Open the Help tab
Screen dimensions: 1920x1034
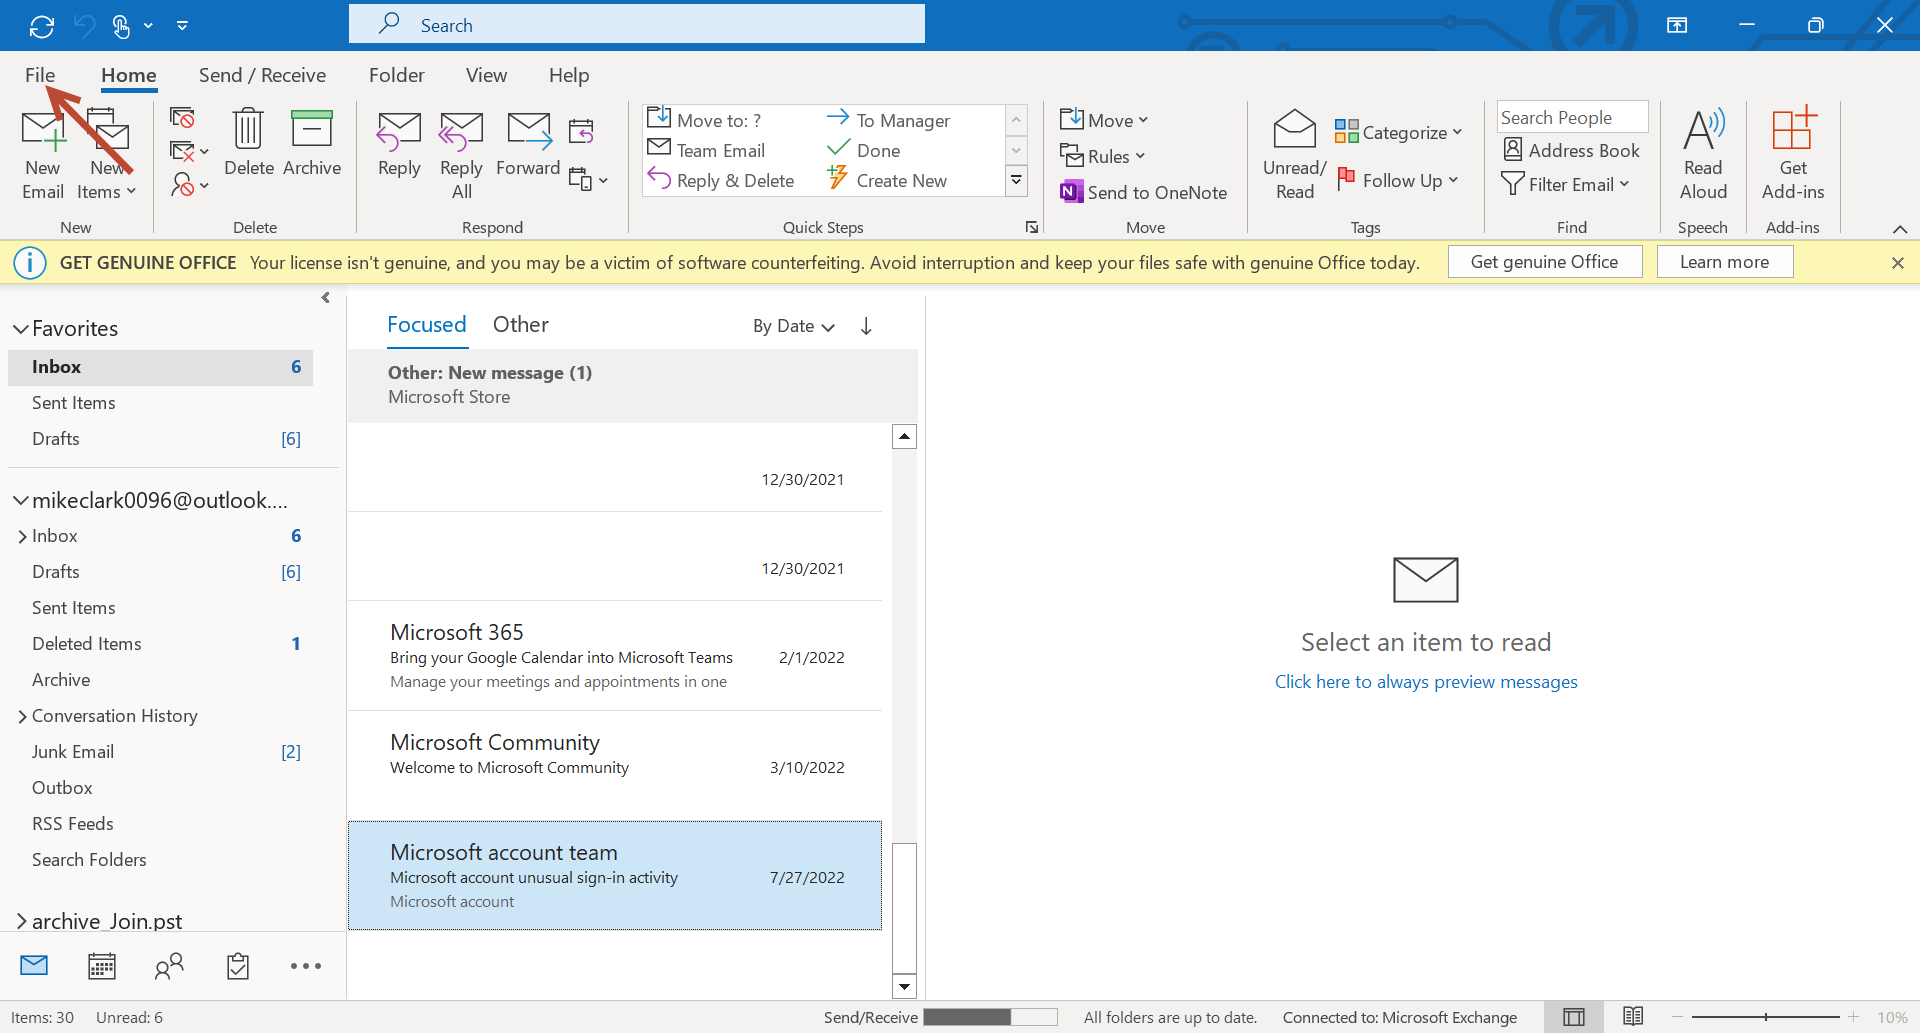point(569,75)
